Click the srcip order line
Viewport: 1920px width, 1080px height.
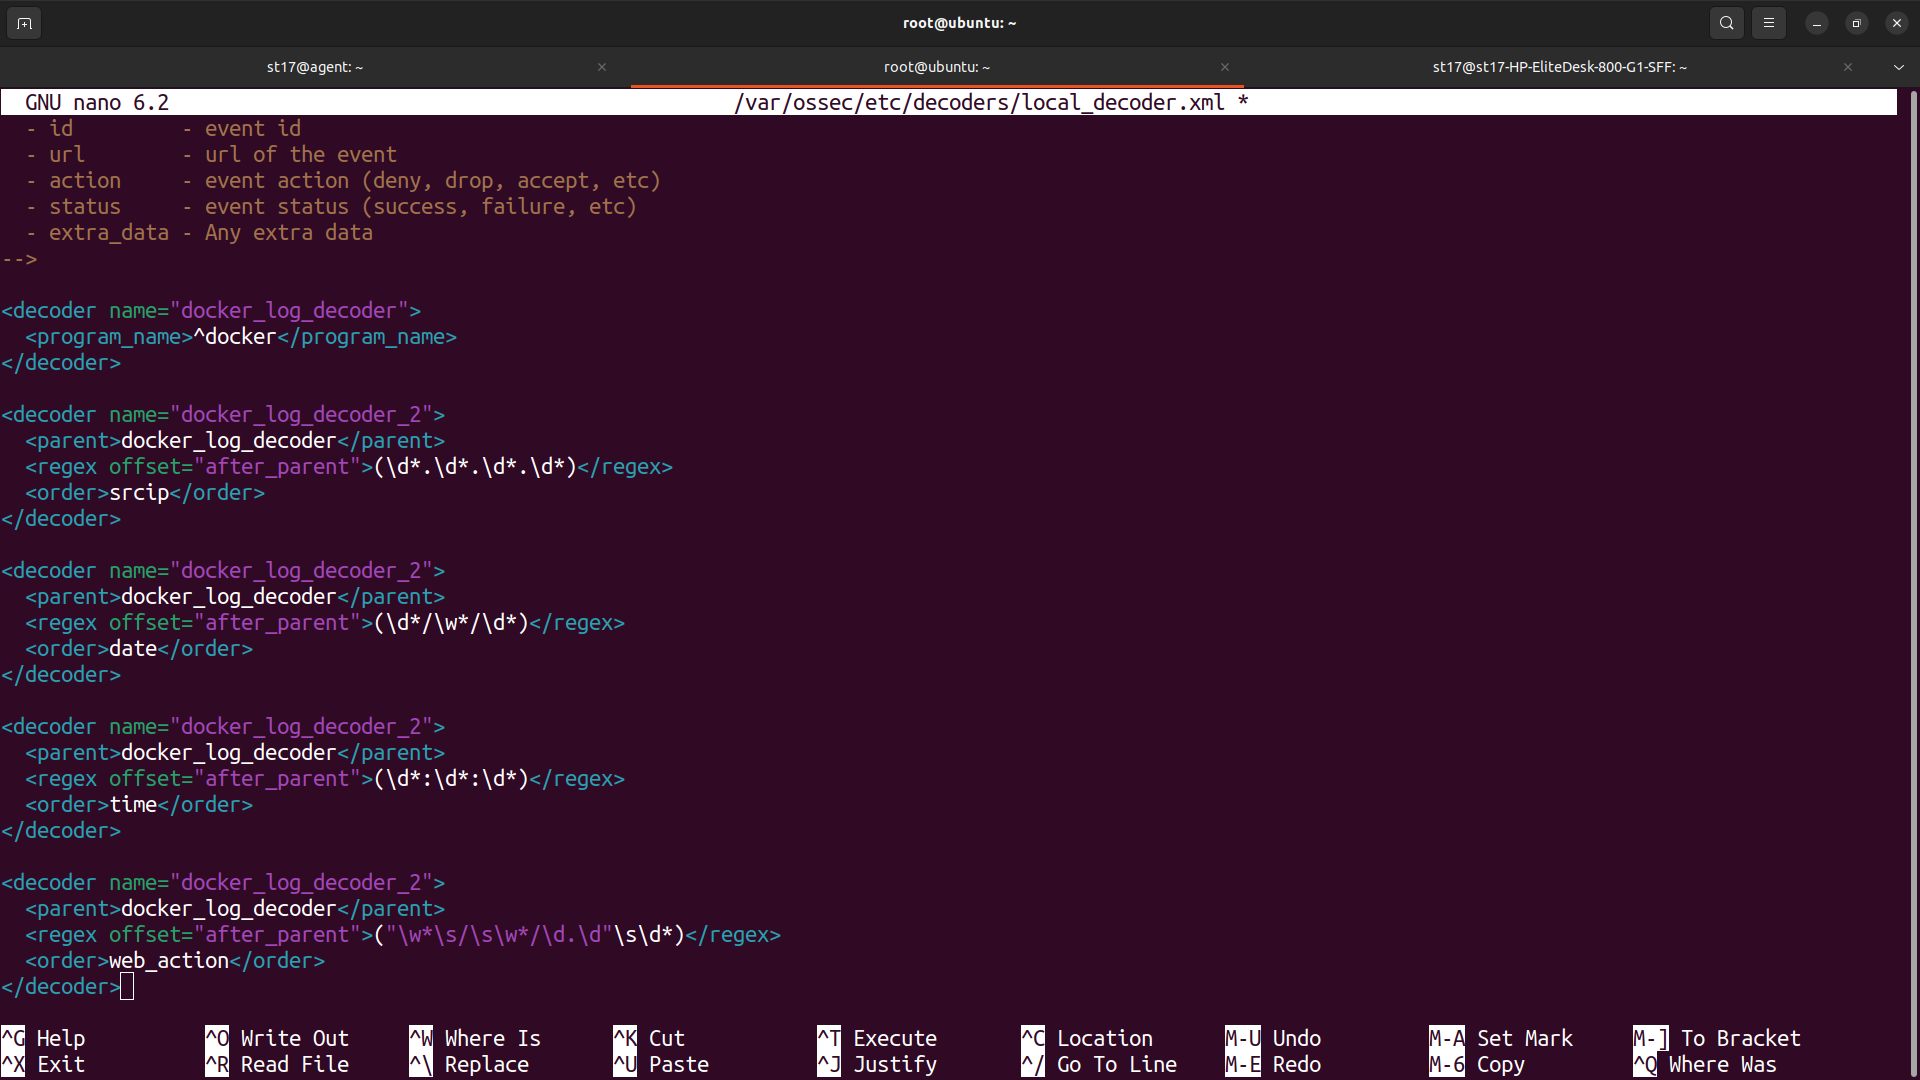[145, 492]
